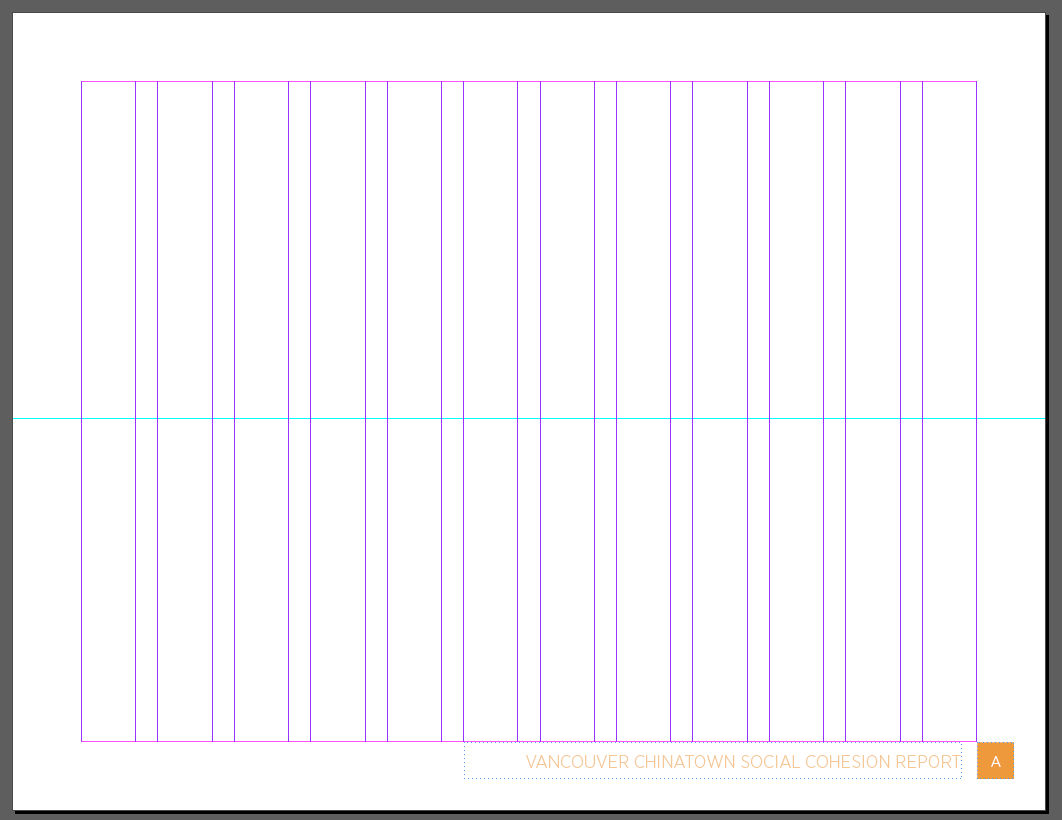Click the word CHINATOWN in the footer
The width and height of the screenshot is (1062, 820).
pos(687,762)
